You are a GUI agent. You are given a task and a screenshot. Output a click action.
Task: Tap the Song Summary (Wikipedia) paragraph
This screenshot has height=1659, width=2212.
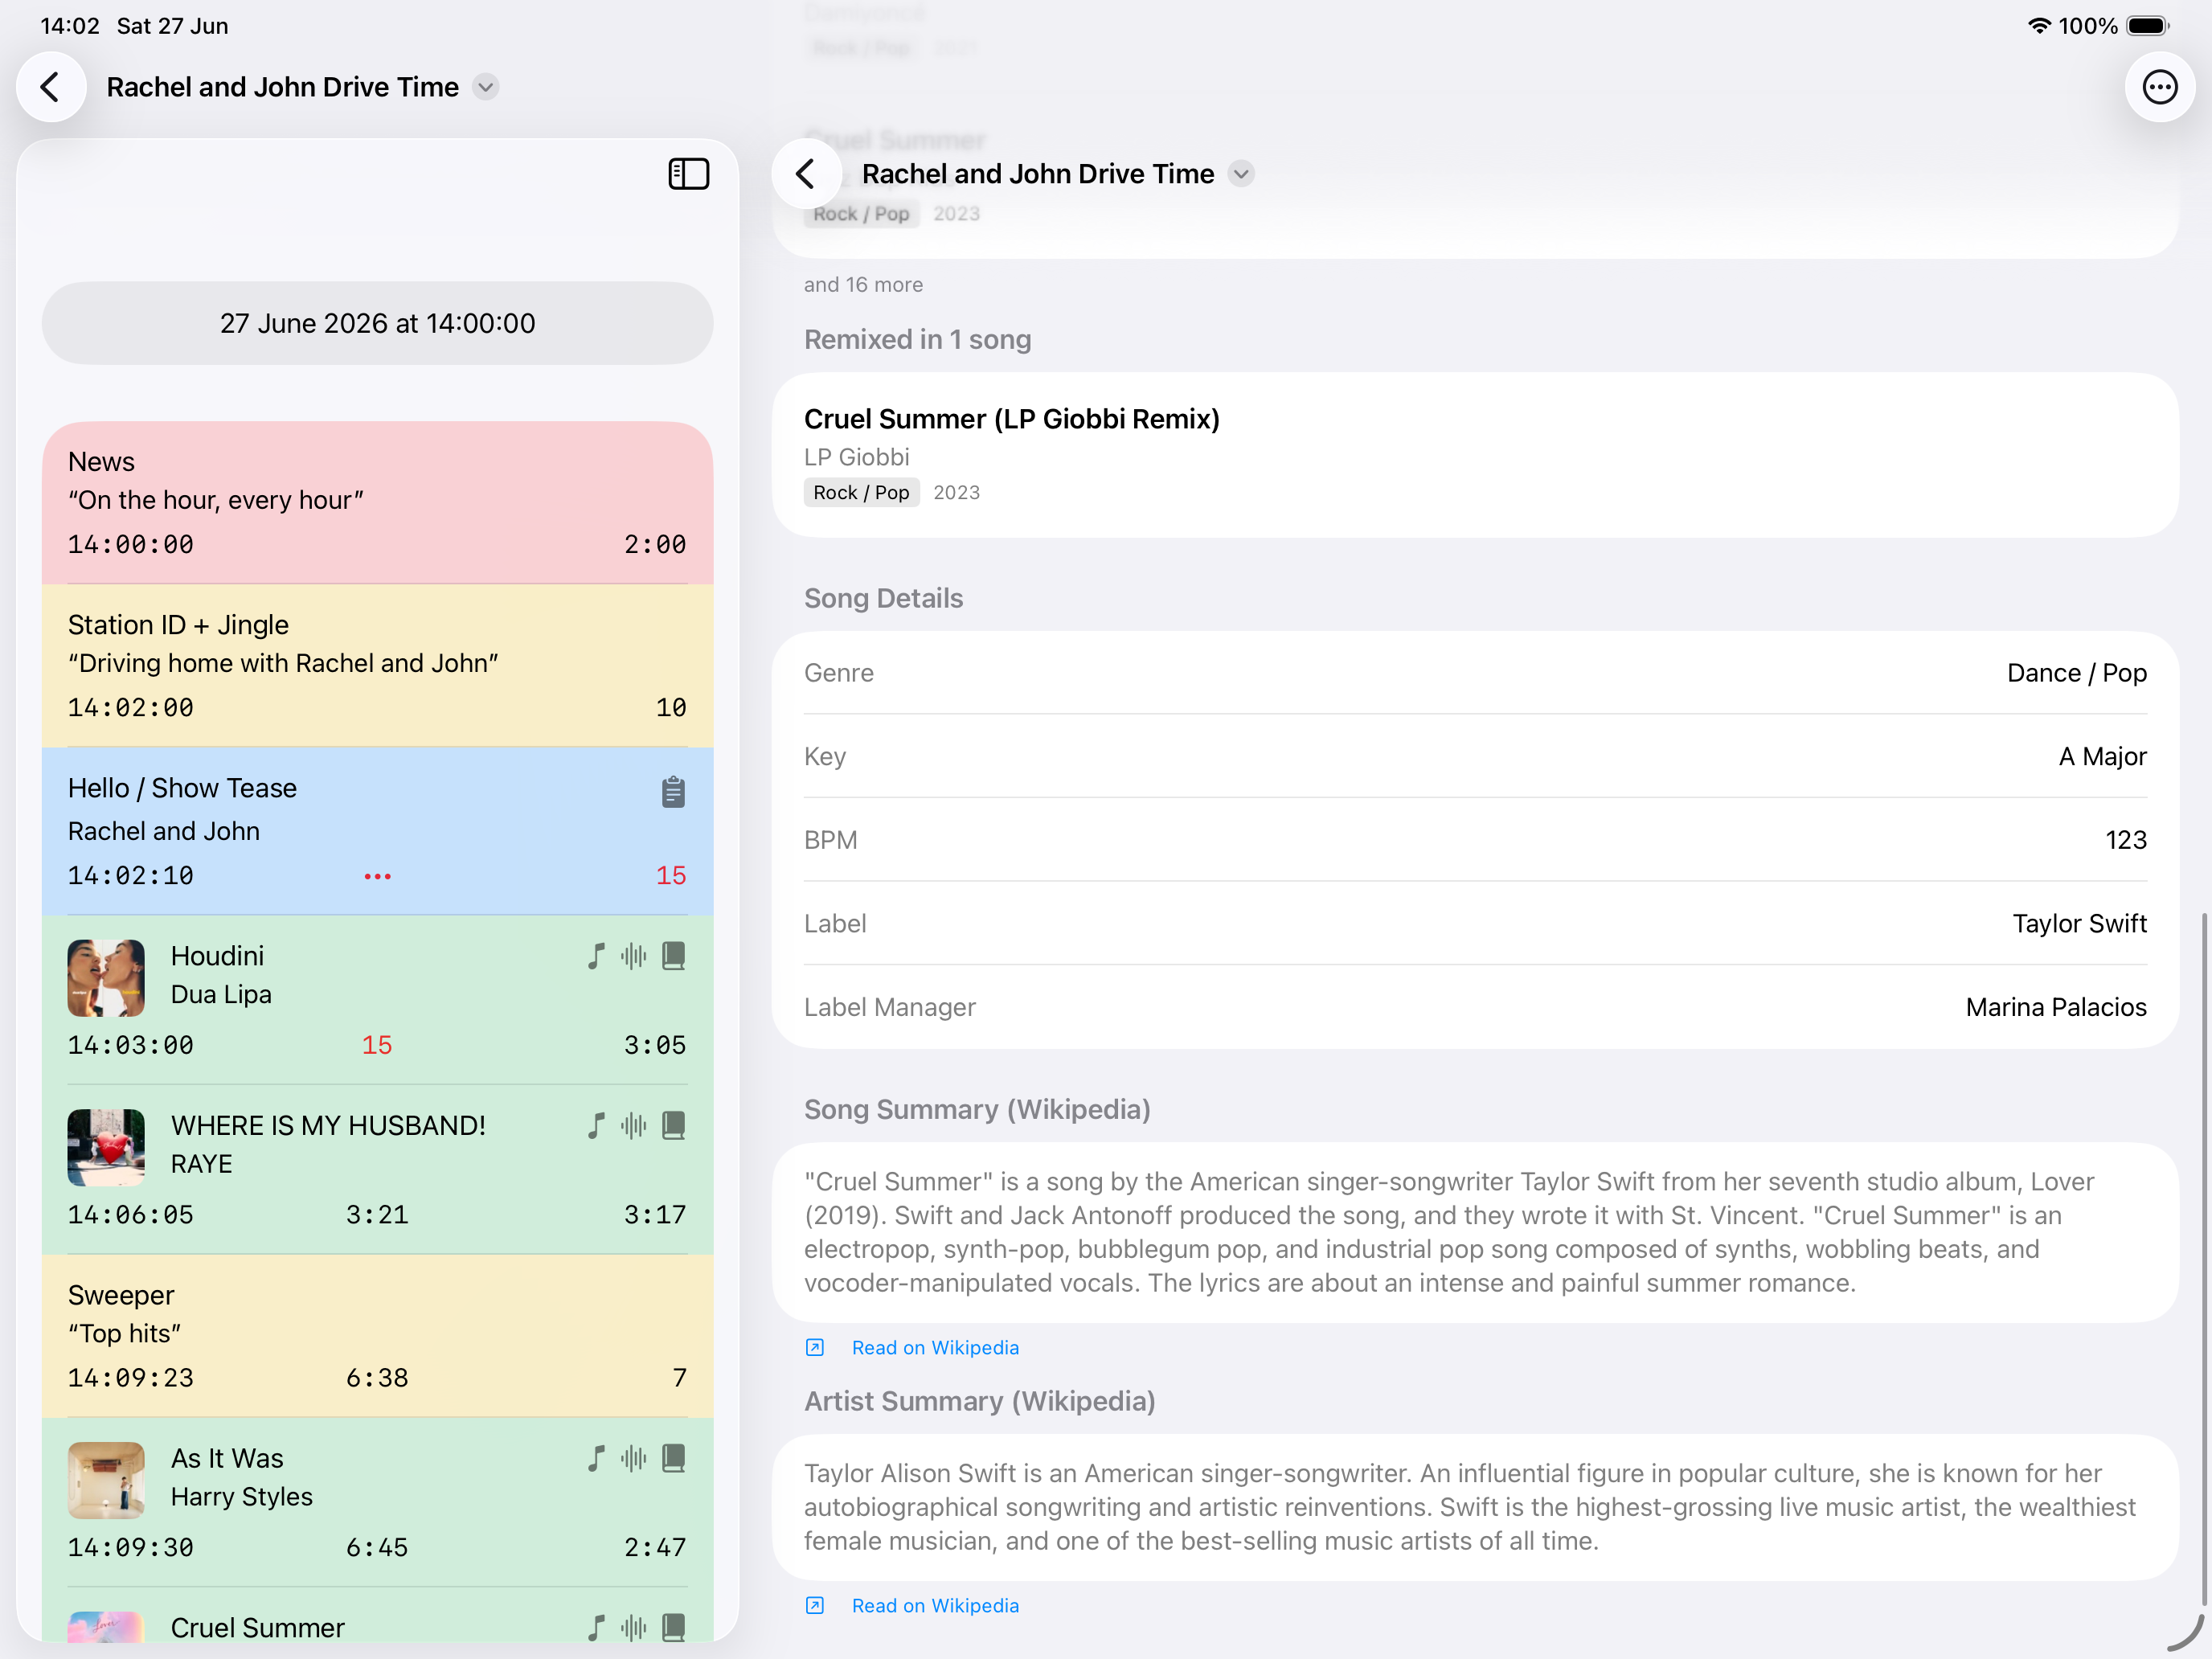[1475, 1232]
